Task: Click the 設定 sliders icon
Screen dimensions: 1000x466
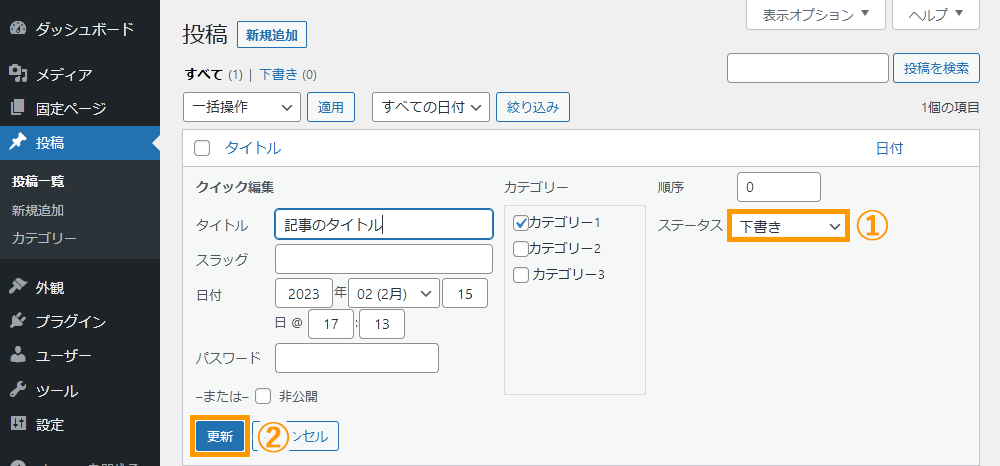Action: 18,424
